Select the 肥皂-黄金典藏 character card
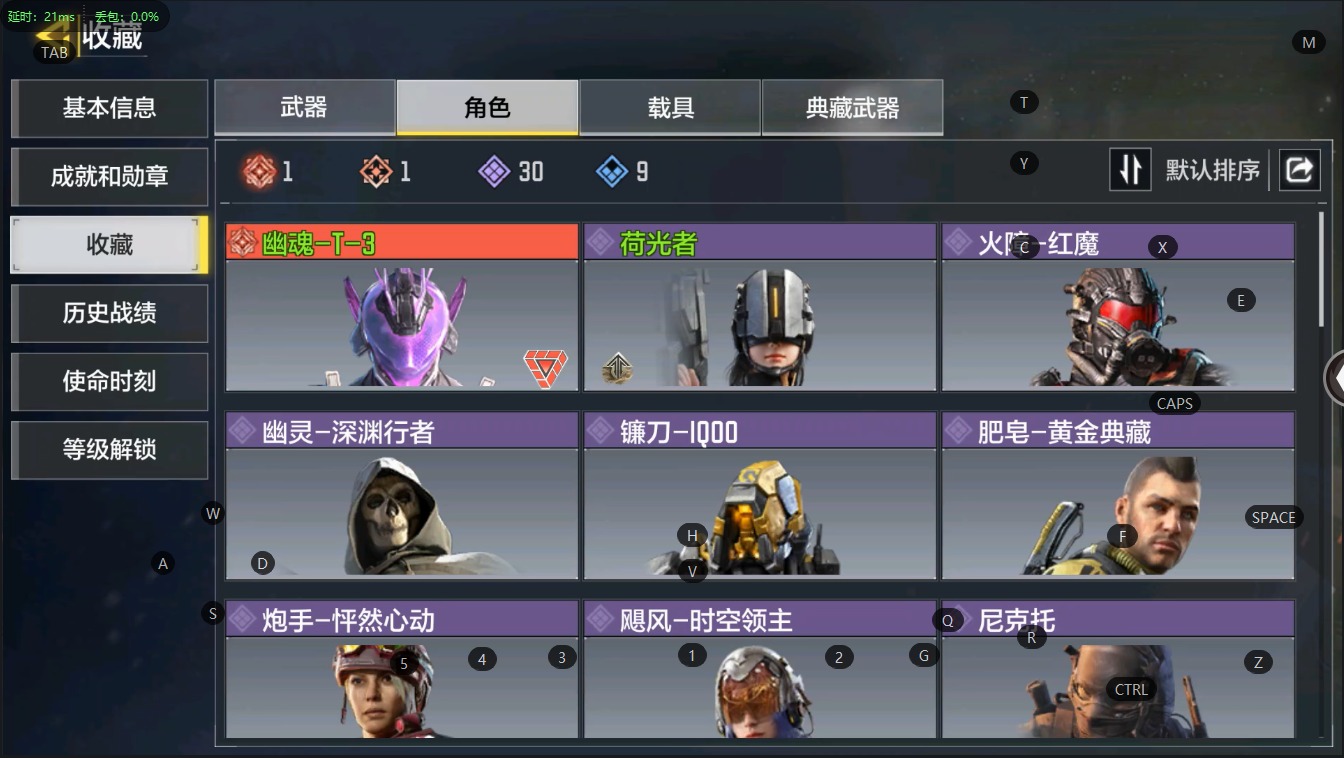The height and width of the screenshot is (758, 1344). [x=1118, y=496]
